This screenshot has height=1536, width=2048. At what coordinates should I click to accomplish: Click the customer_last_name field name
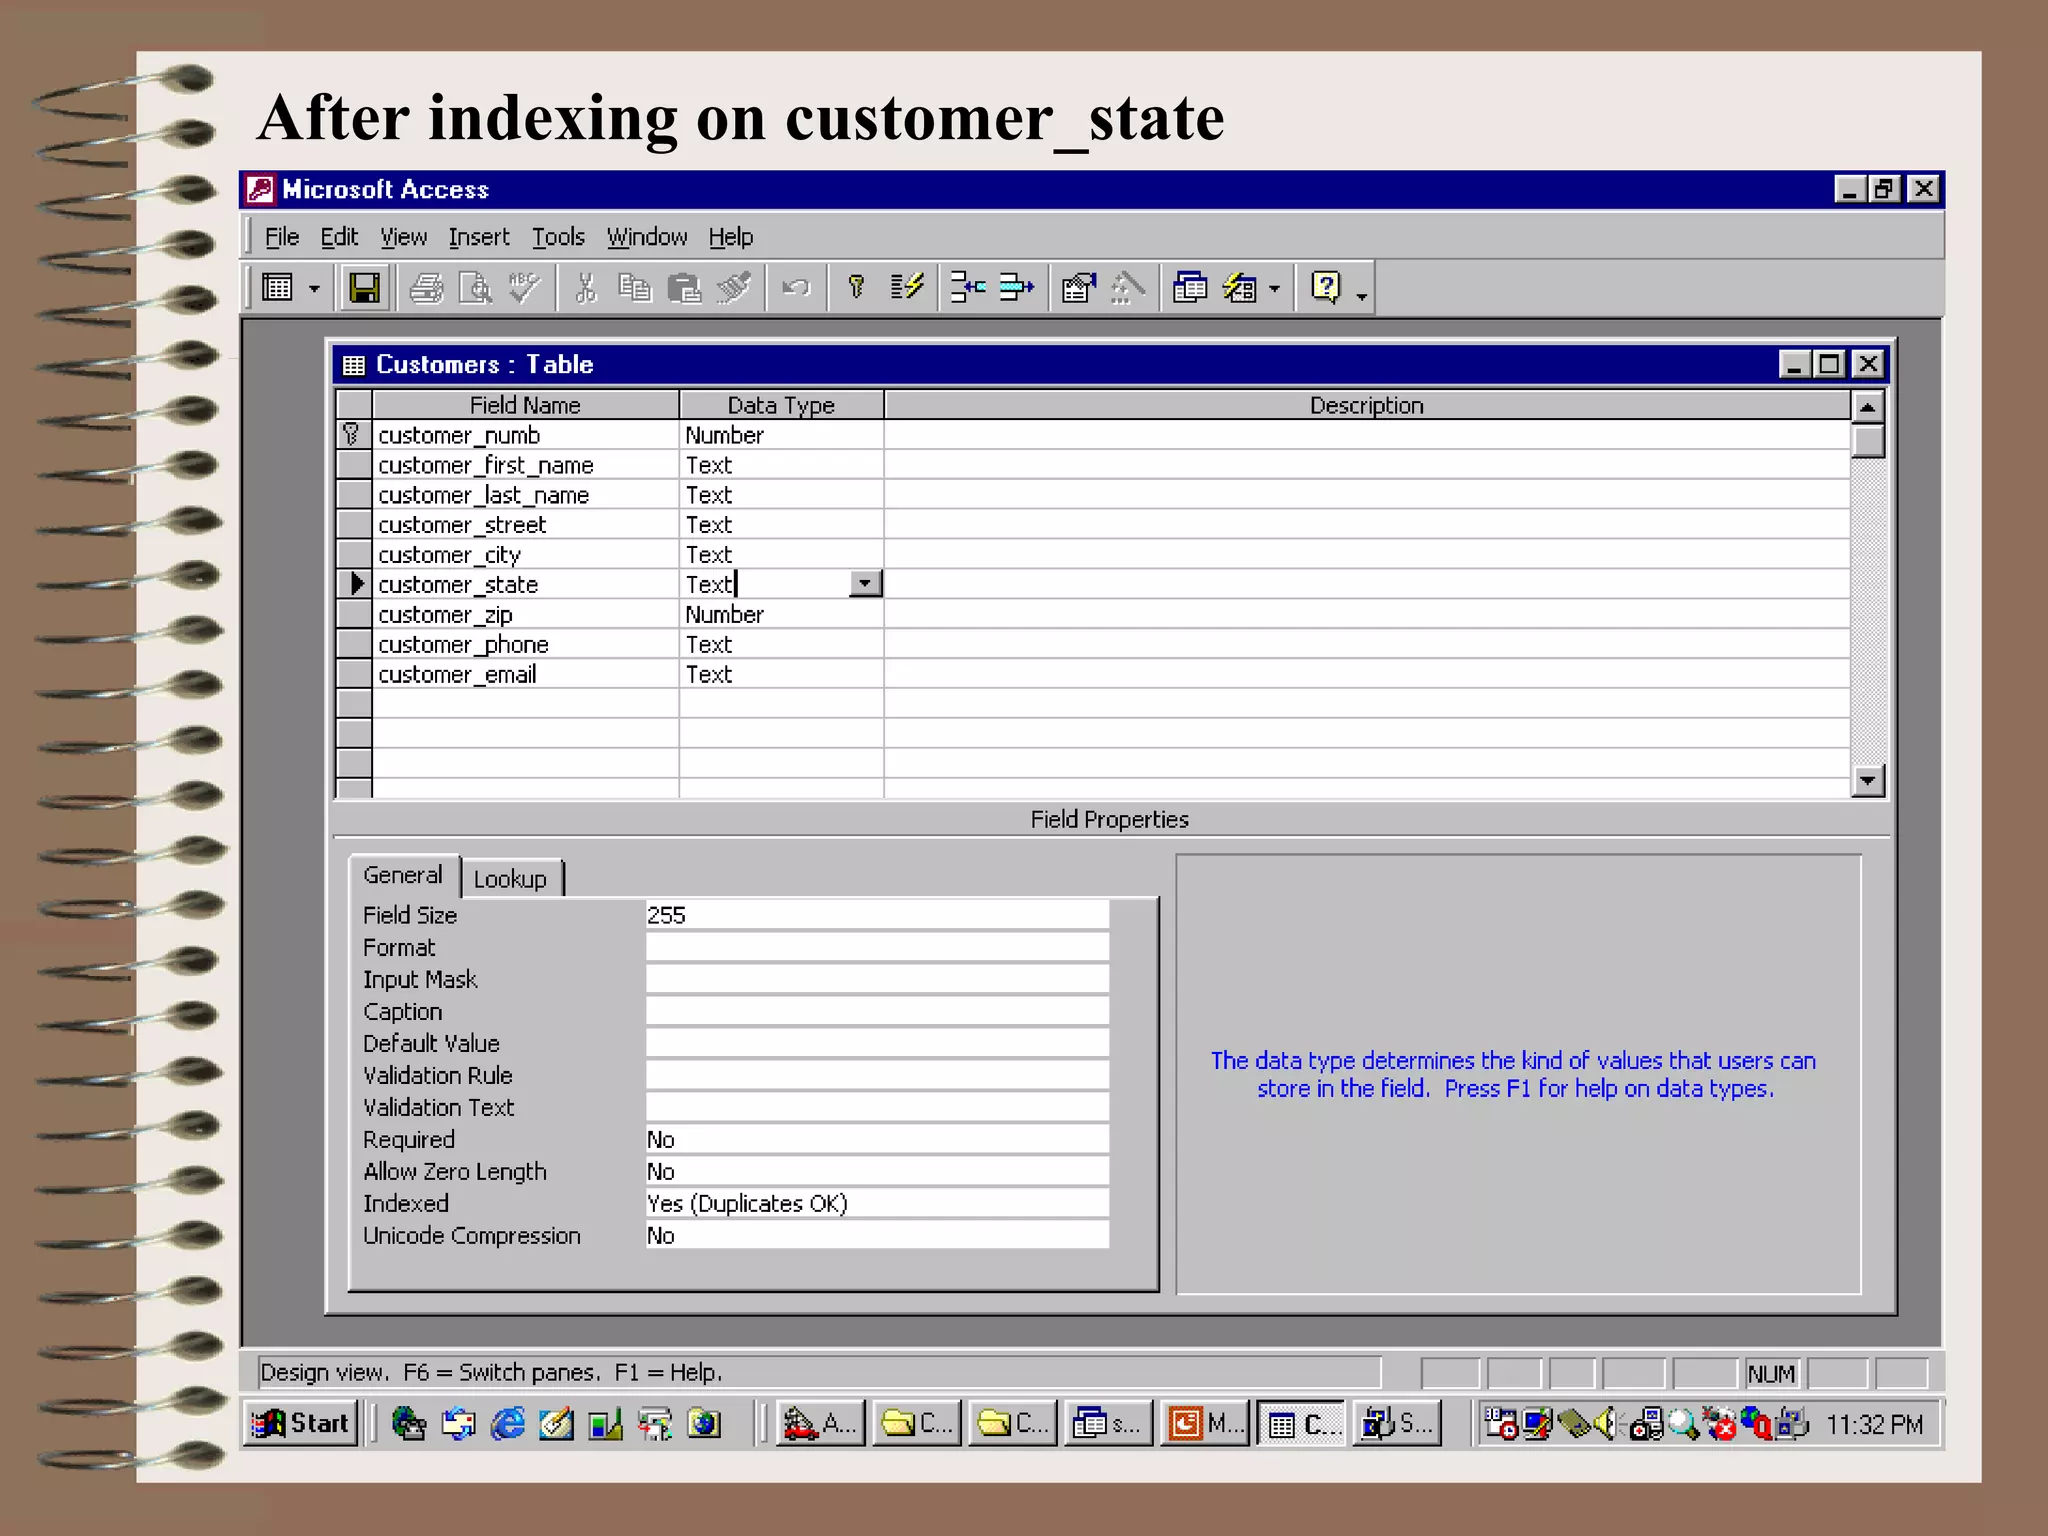point(484,495)
